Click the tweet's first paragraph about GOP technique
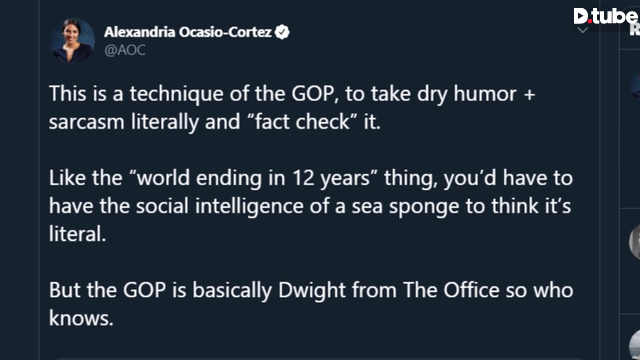640x360 pixels. 292,108
